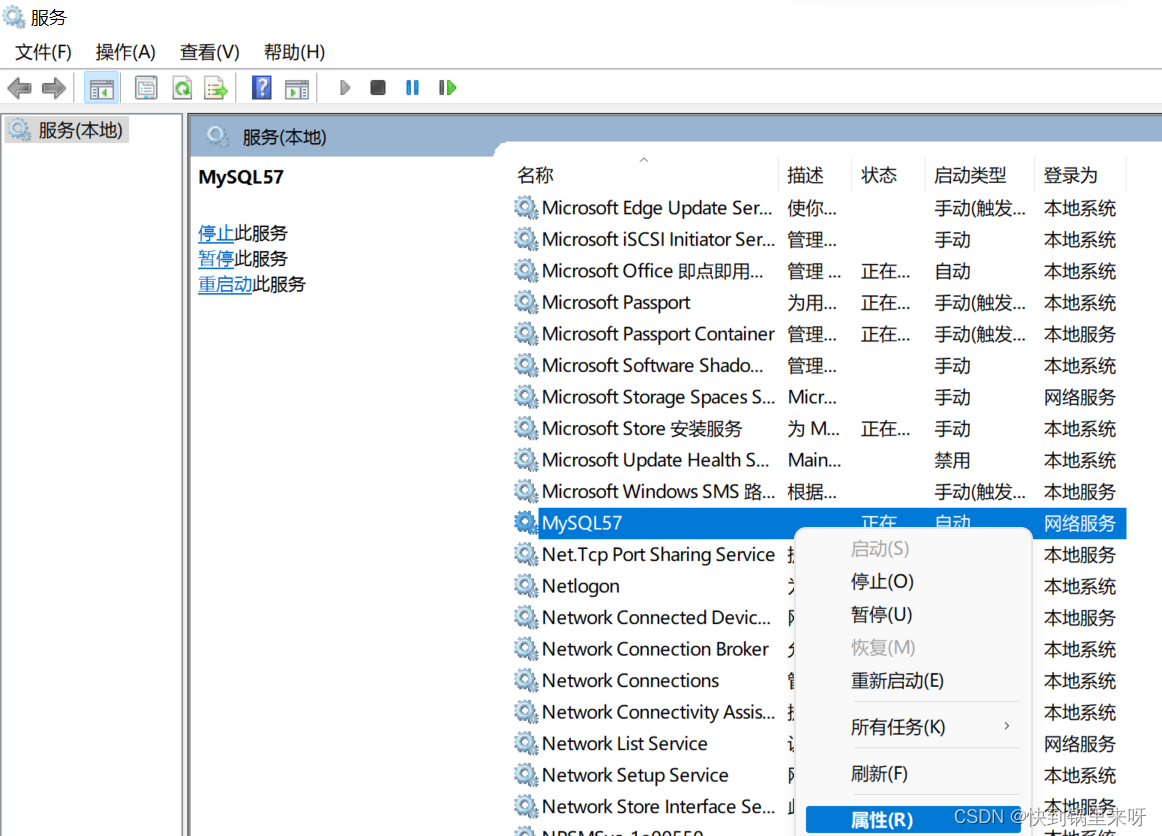Viewport: 1162px width, 836px height.
Task: Select Network Connected Devices service row
Action: click(x=652, y=617)
